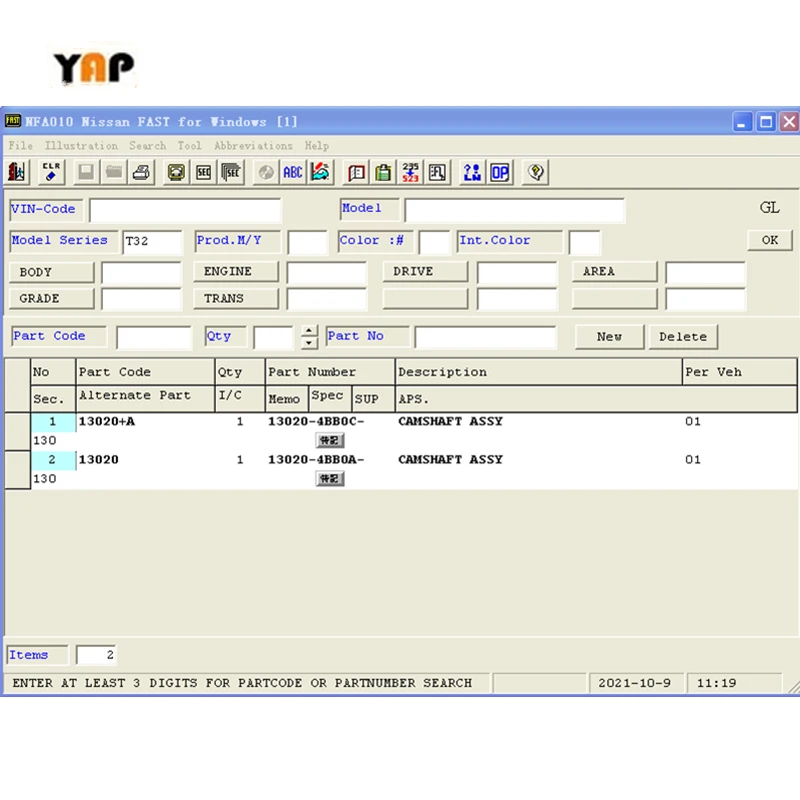The width and height of the screenshot is (800, 800).
Task: Click the VIN-Code input field
Action: (185, 210)
